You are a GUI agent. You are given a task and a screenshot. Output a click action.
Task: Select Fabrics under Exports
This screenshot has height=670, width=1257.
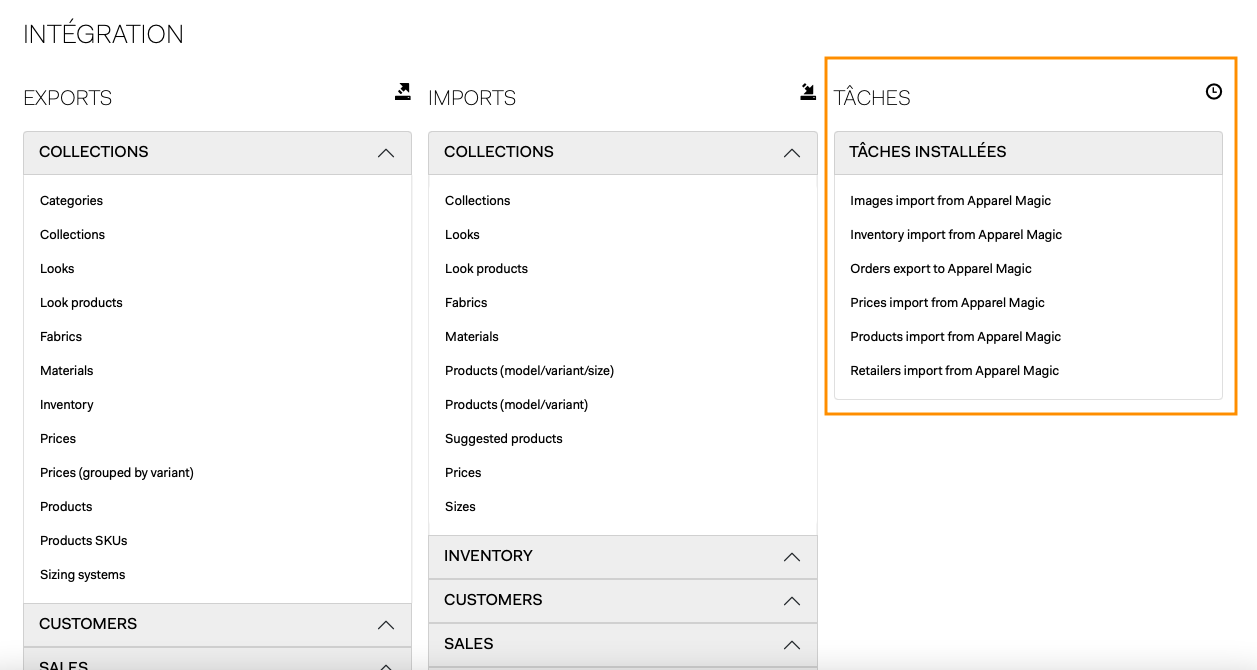(61, 337)
